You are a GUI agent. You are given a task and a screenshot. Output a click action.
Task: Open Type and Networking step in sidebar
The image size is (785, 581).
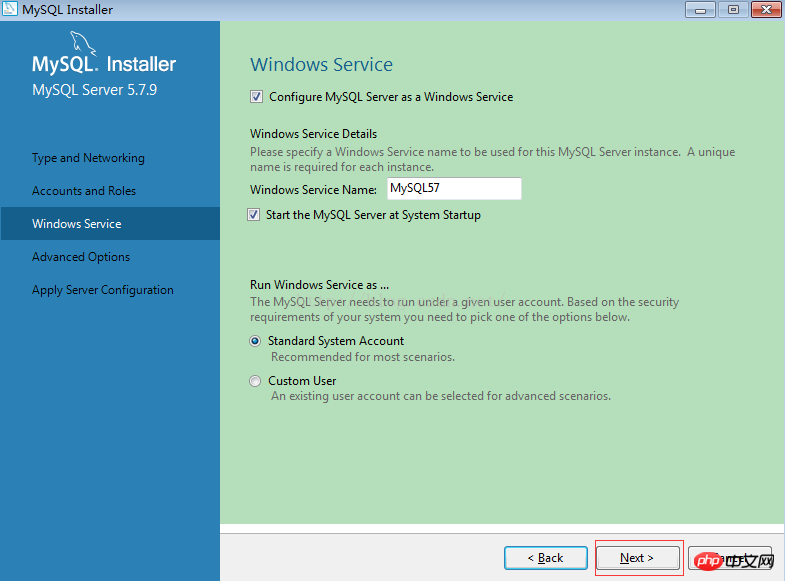(x=88, y=158)
